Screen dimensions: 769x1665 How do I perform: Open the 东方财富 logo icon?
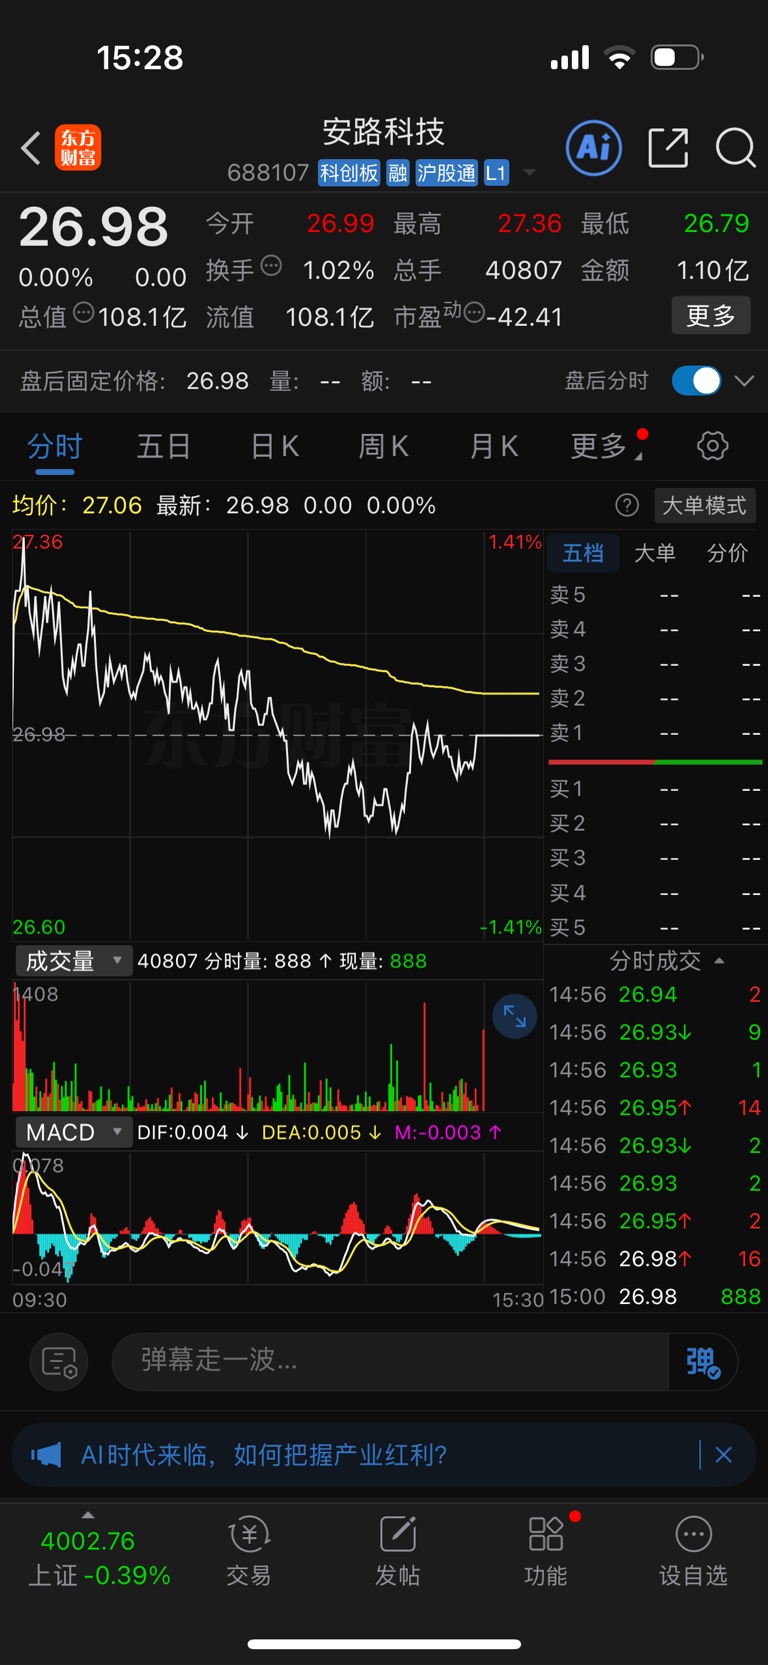(x=78, y=148)
